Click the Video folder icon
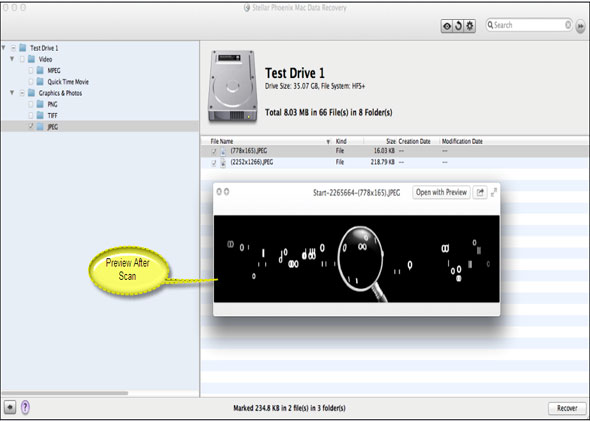Viewport: 590px width, 421px height. [x=31, y=59]
